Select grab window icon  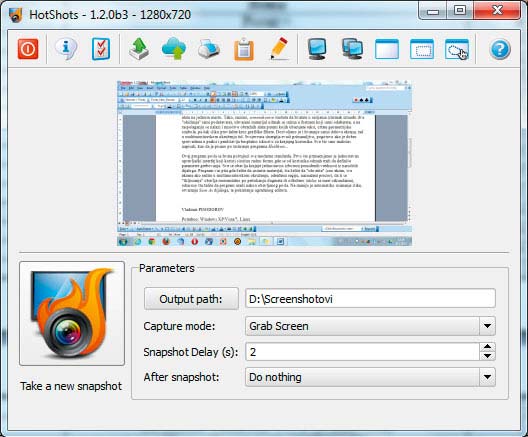pyautogui.click(x=387, y=49)
